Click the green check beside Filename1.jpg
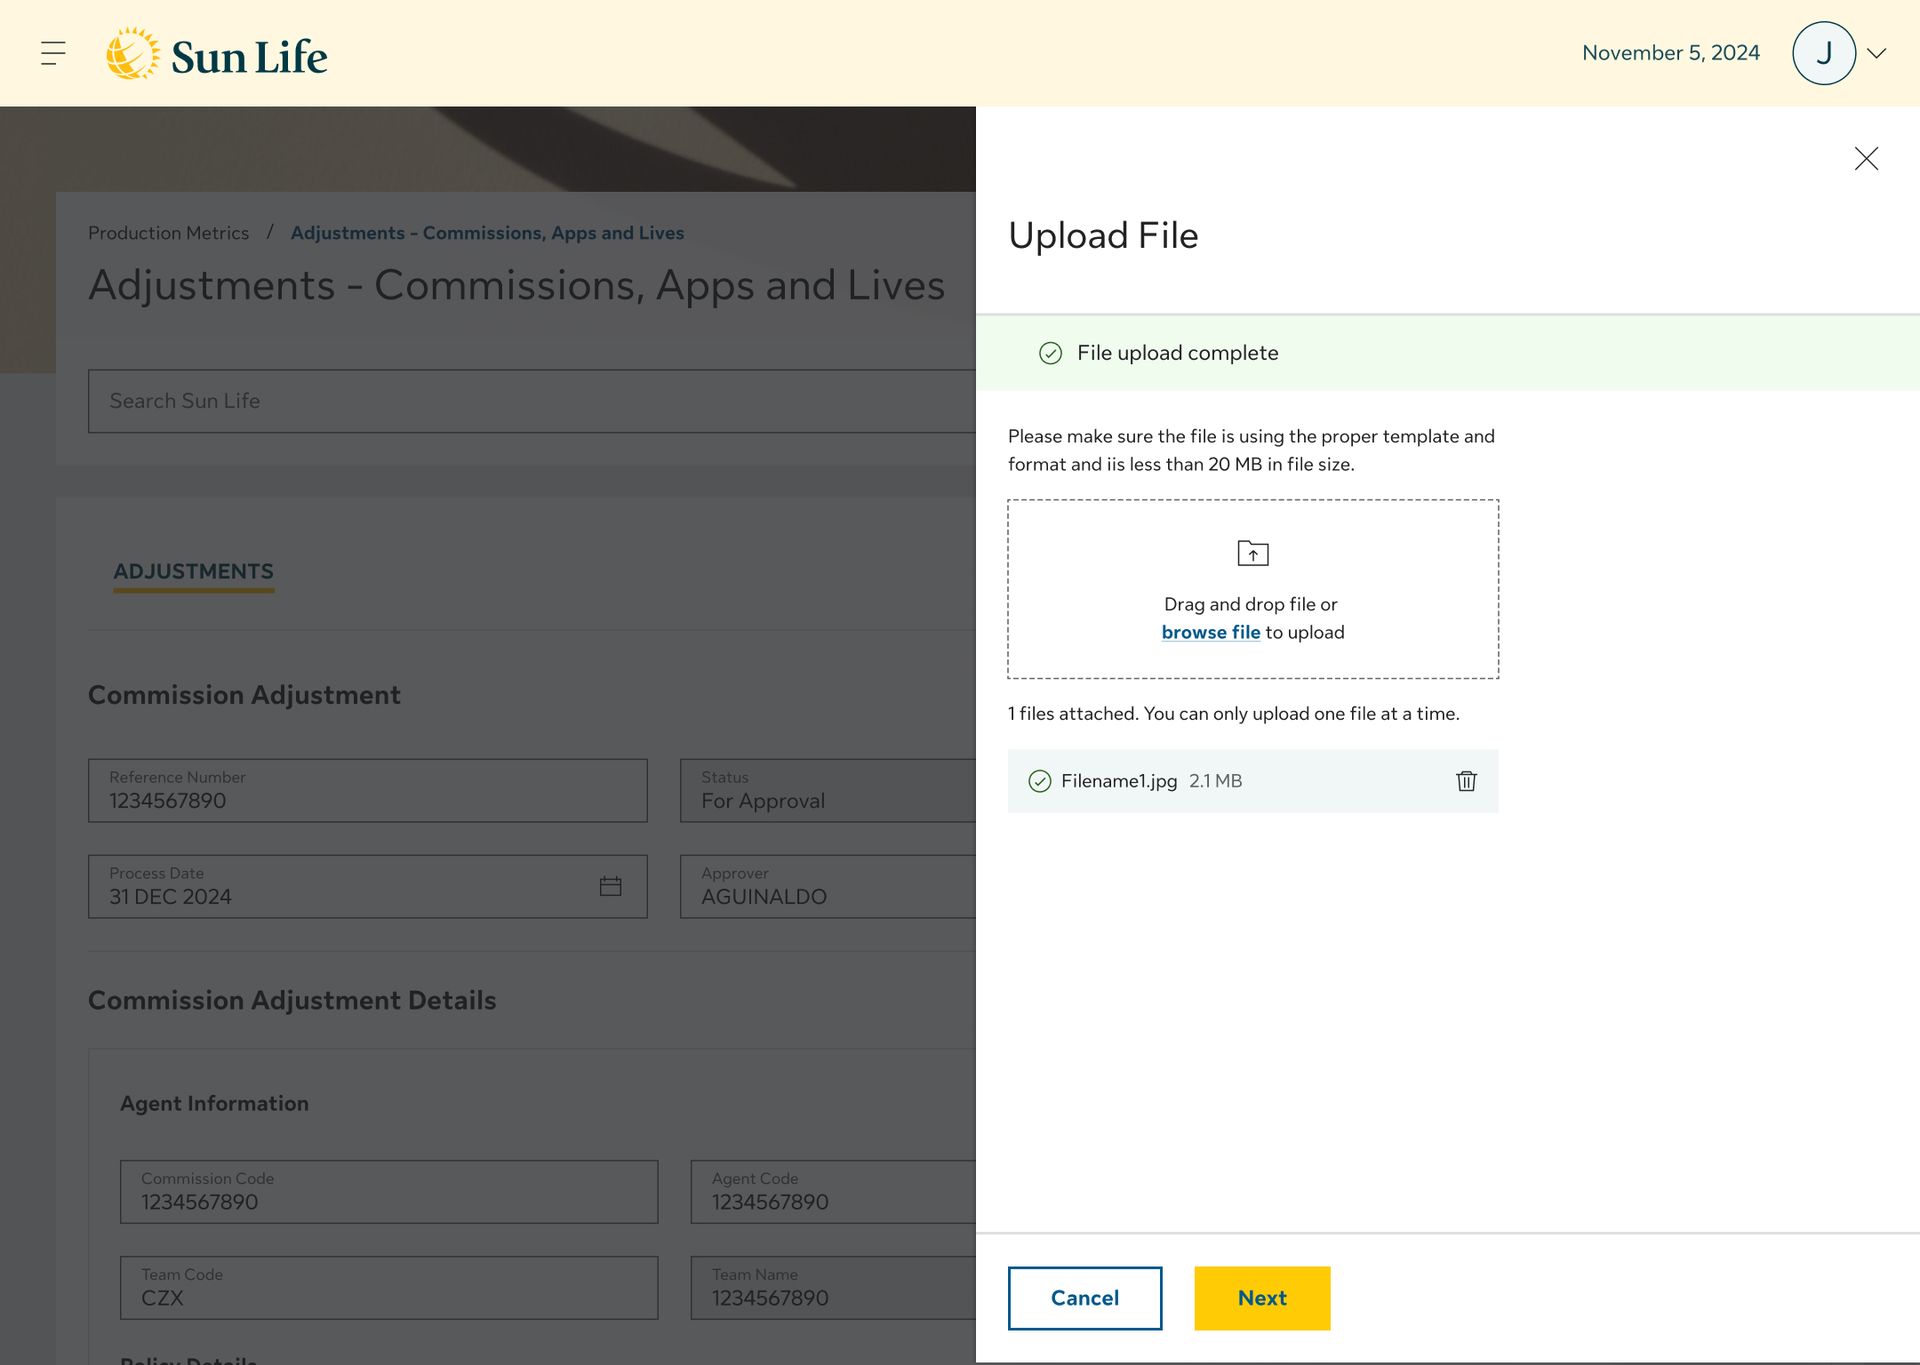 1040,781
